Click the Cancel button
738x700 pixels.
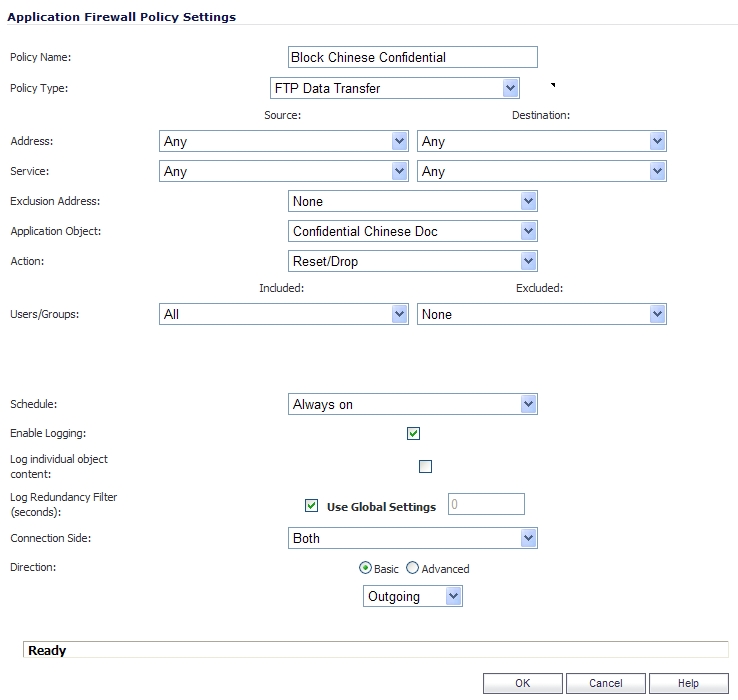[x=606, y=683]
